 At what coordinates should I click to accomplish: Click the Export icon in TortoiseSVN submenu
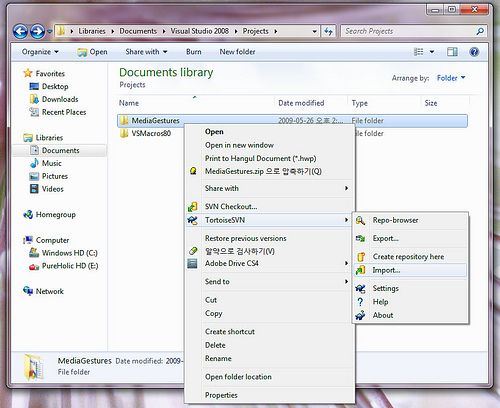360,239
